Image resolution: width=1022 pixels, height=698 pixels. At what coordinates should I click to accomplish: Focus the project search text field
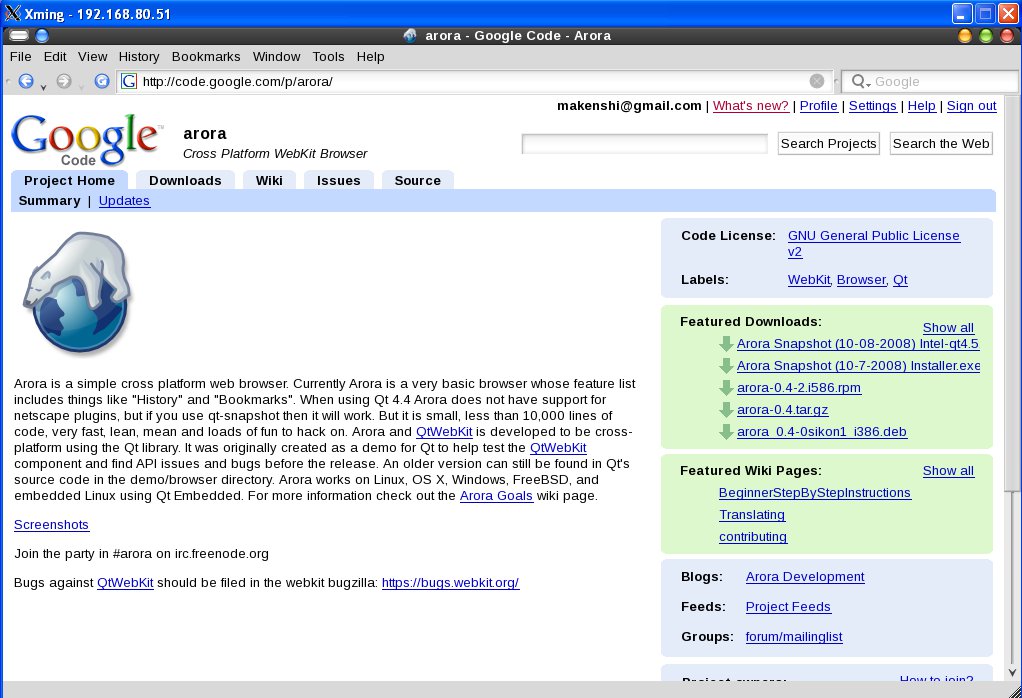(x=645, y=143)
